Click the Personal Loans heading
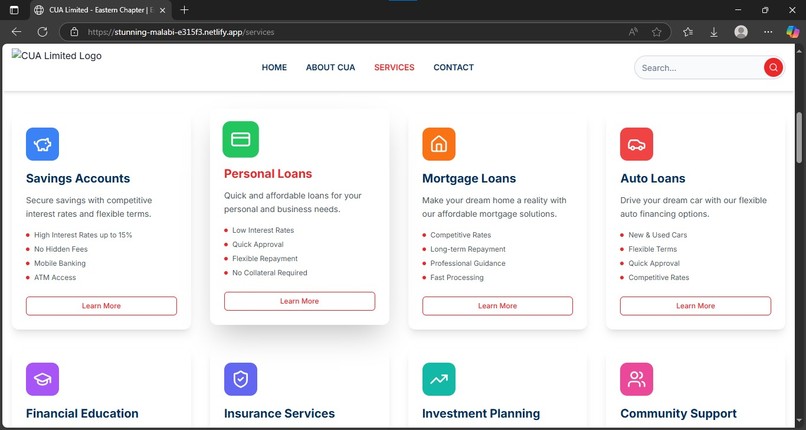The image size is (806, 430). click(268, 174)
